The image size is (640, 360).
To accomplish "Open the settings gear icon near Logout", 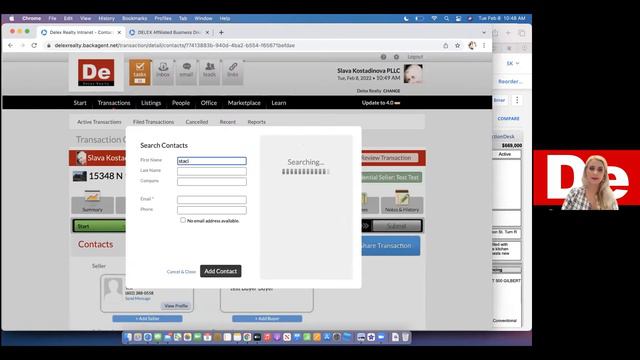I will tap(396, 57).
